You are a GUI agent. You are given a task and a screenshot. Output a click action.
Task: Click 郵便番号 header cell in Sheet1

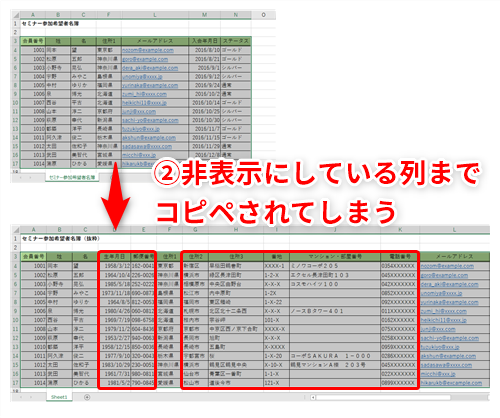point(143,257)
